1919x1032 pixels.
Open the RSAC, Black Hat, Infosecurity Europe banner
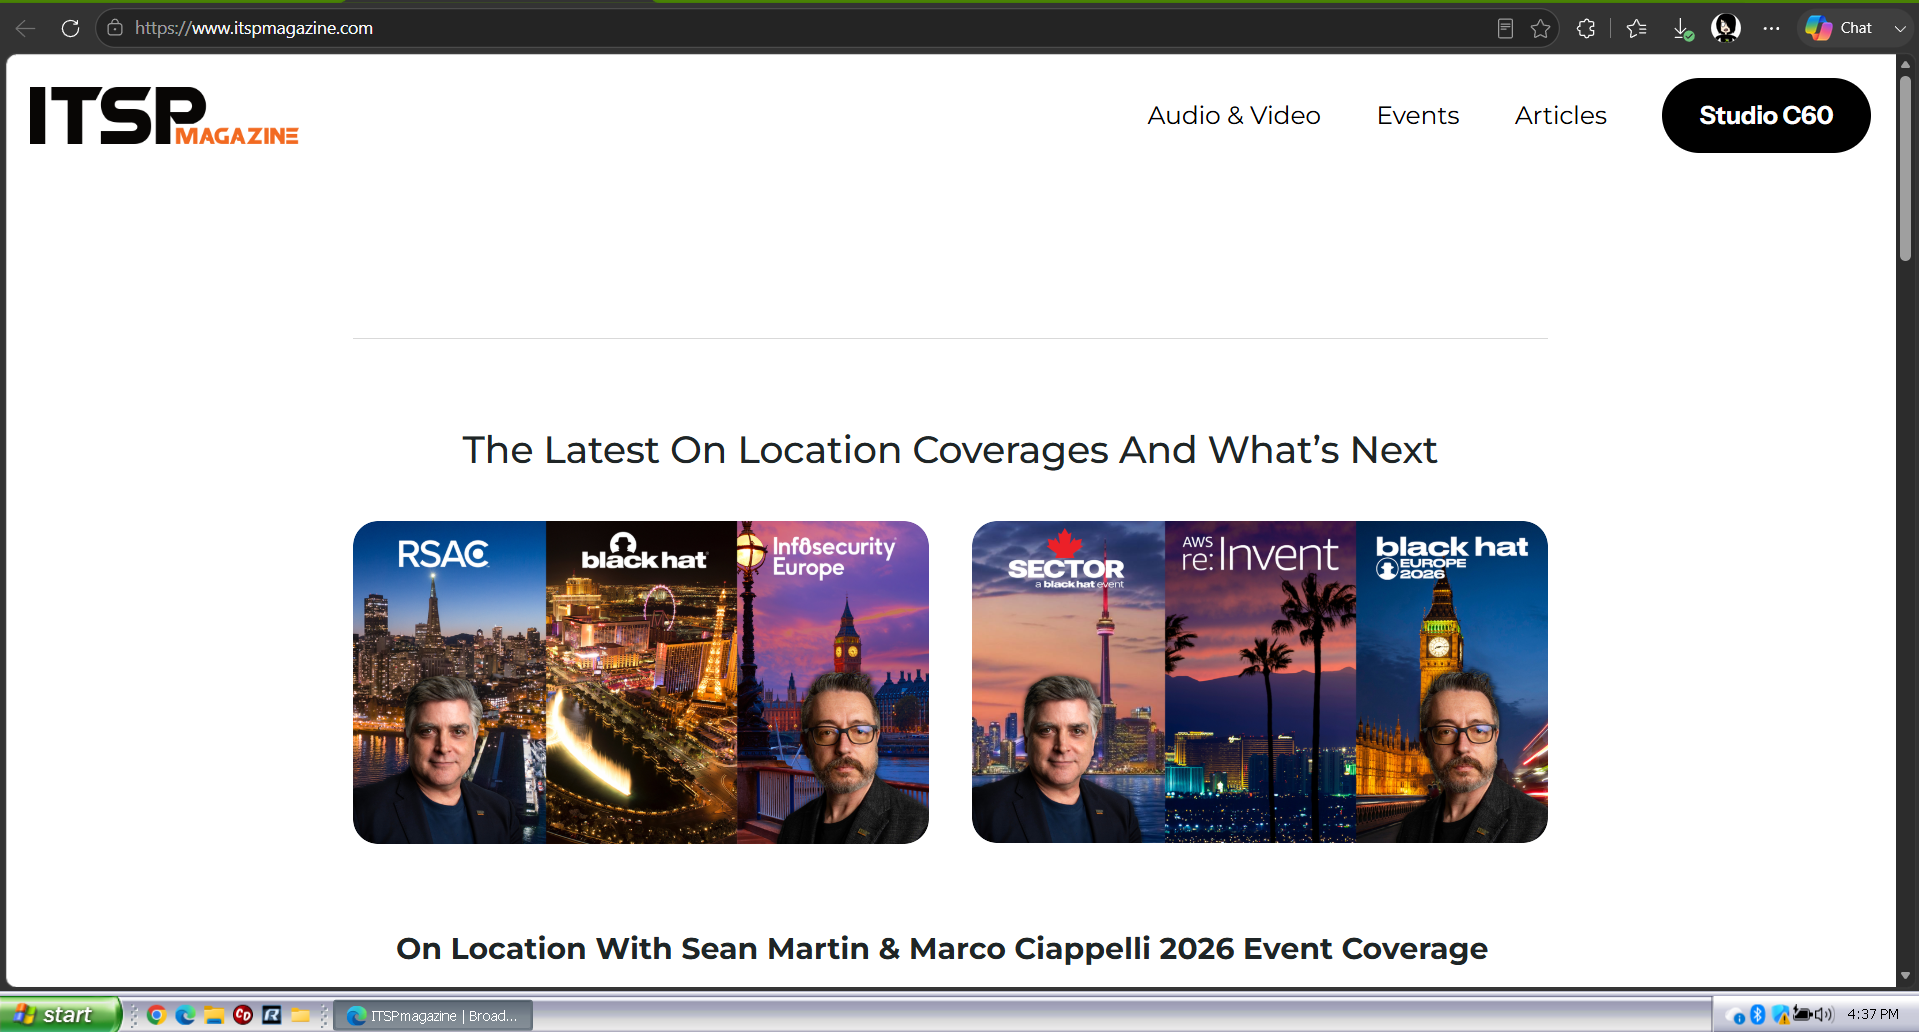click(641, 682)
